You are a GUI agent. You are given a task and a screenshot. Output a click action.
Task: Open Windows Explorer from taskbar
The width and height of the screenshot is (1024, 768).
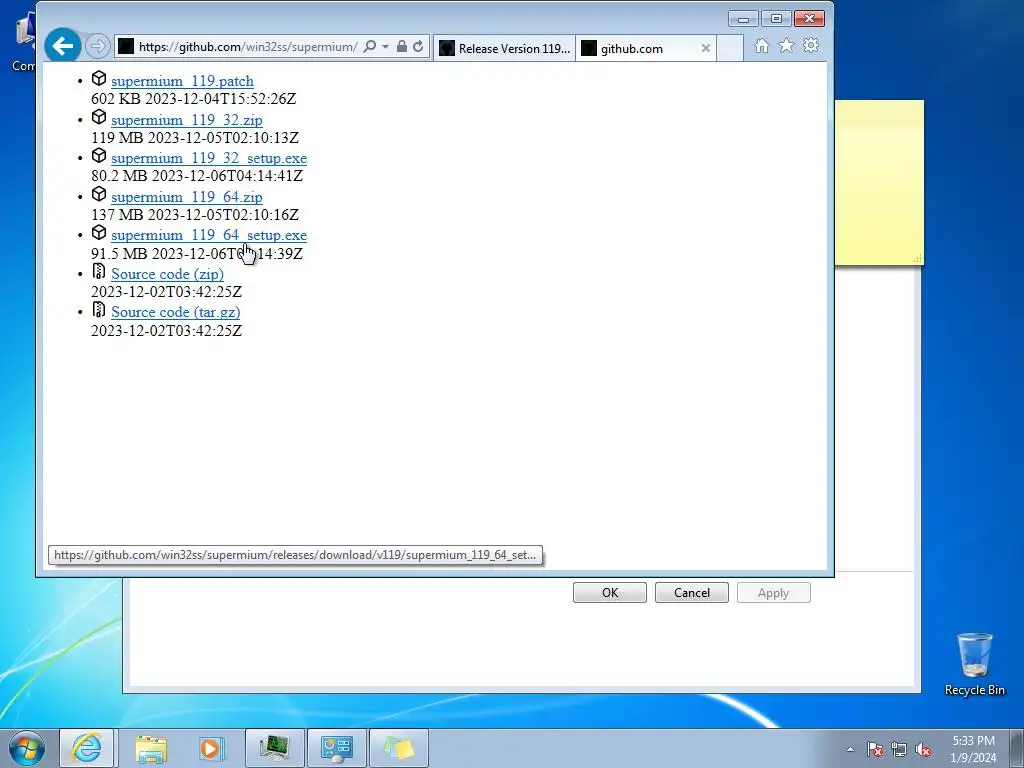(151, 748)
